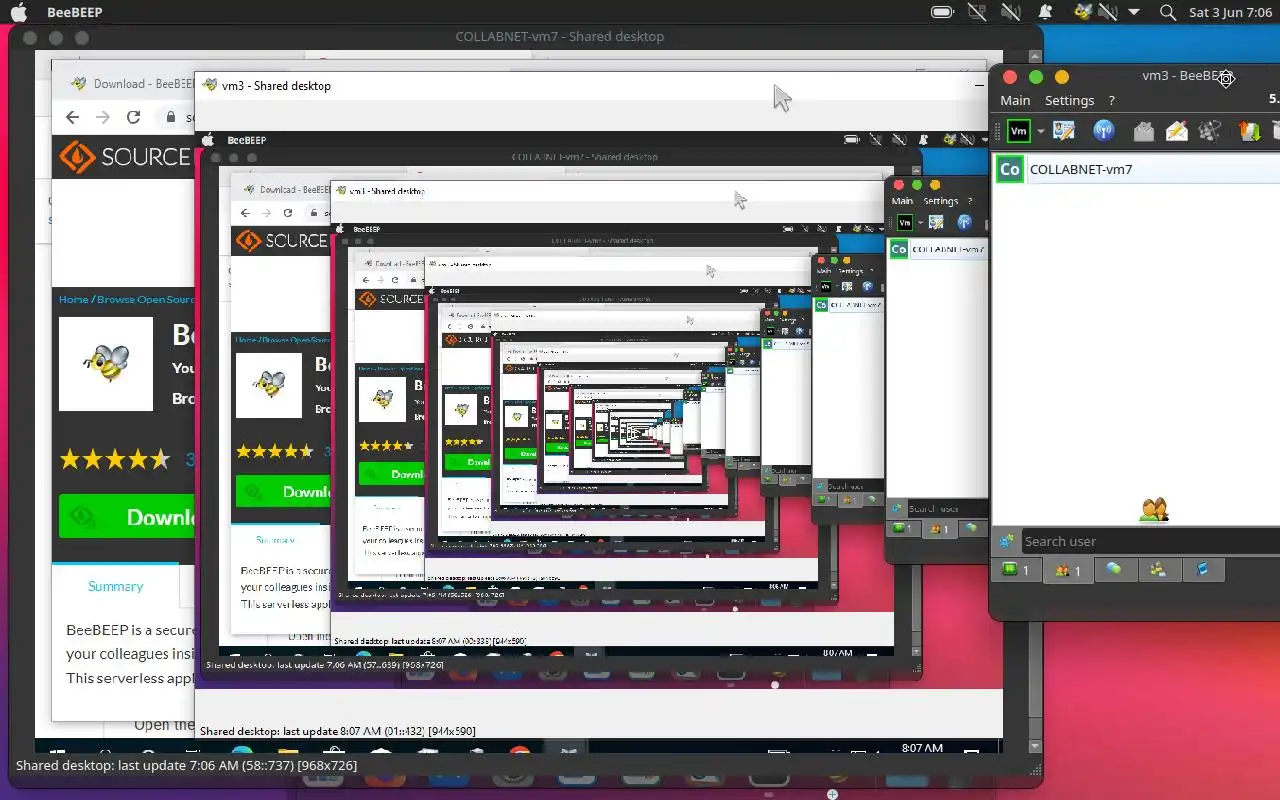Click the browser forward arrow in COLLABNET-vm7 window
This screenshot has width=1280, height=800.
pos(102,117)
